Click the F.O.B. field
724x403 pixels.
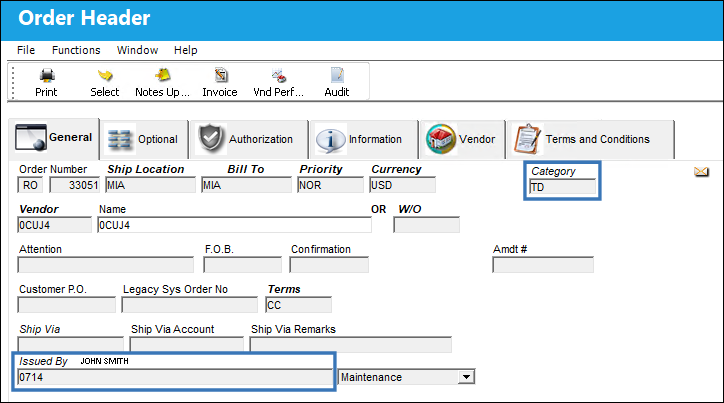pos(242,265)
